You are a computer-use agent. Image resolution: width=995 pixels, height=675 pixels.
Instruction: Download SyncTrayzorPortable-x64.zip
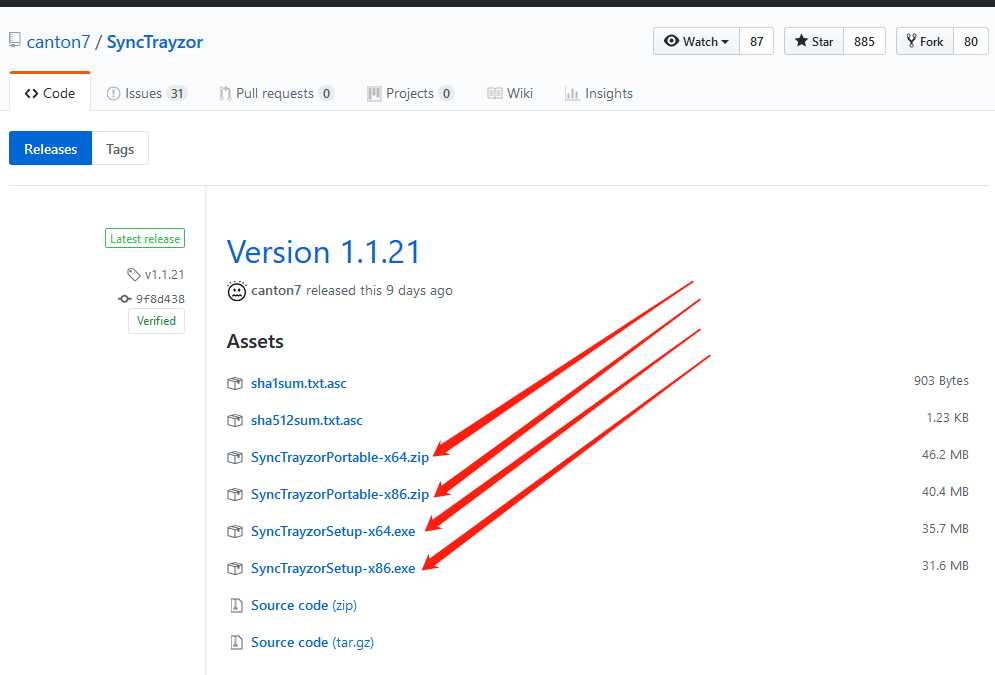click(340, 457)
